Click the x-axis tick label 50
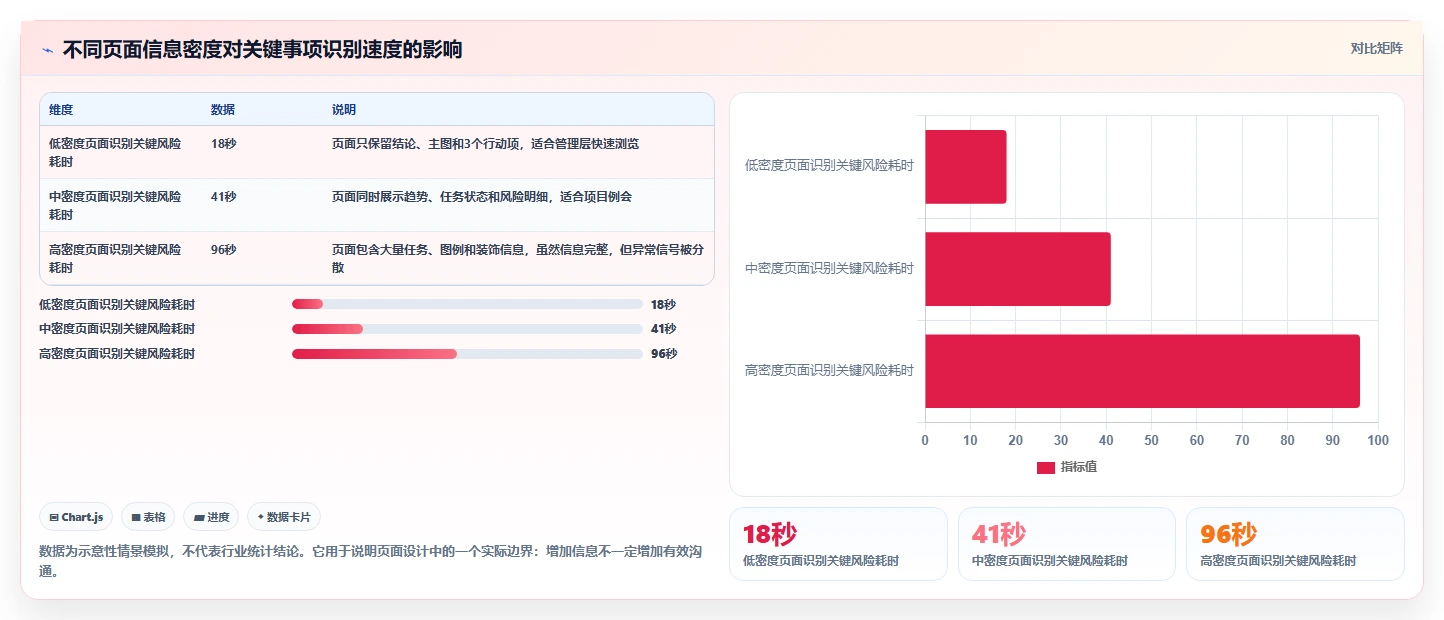Image resolution: width=1444 pixels, height=620 pixels. [1151, 441]
